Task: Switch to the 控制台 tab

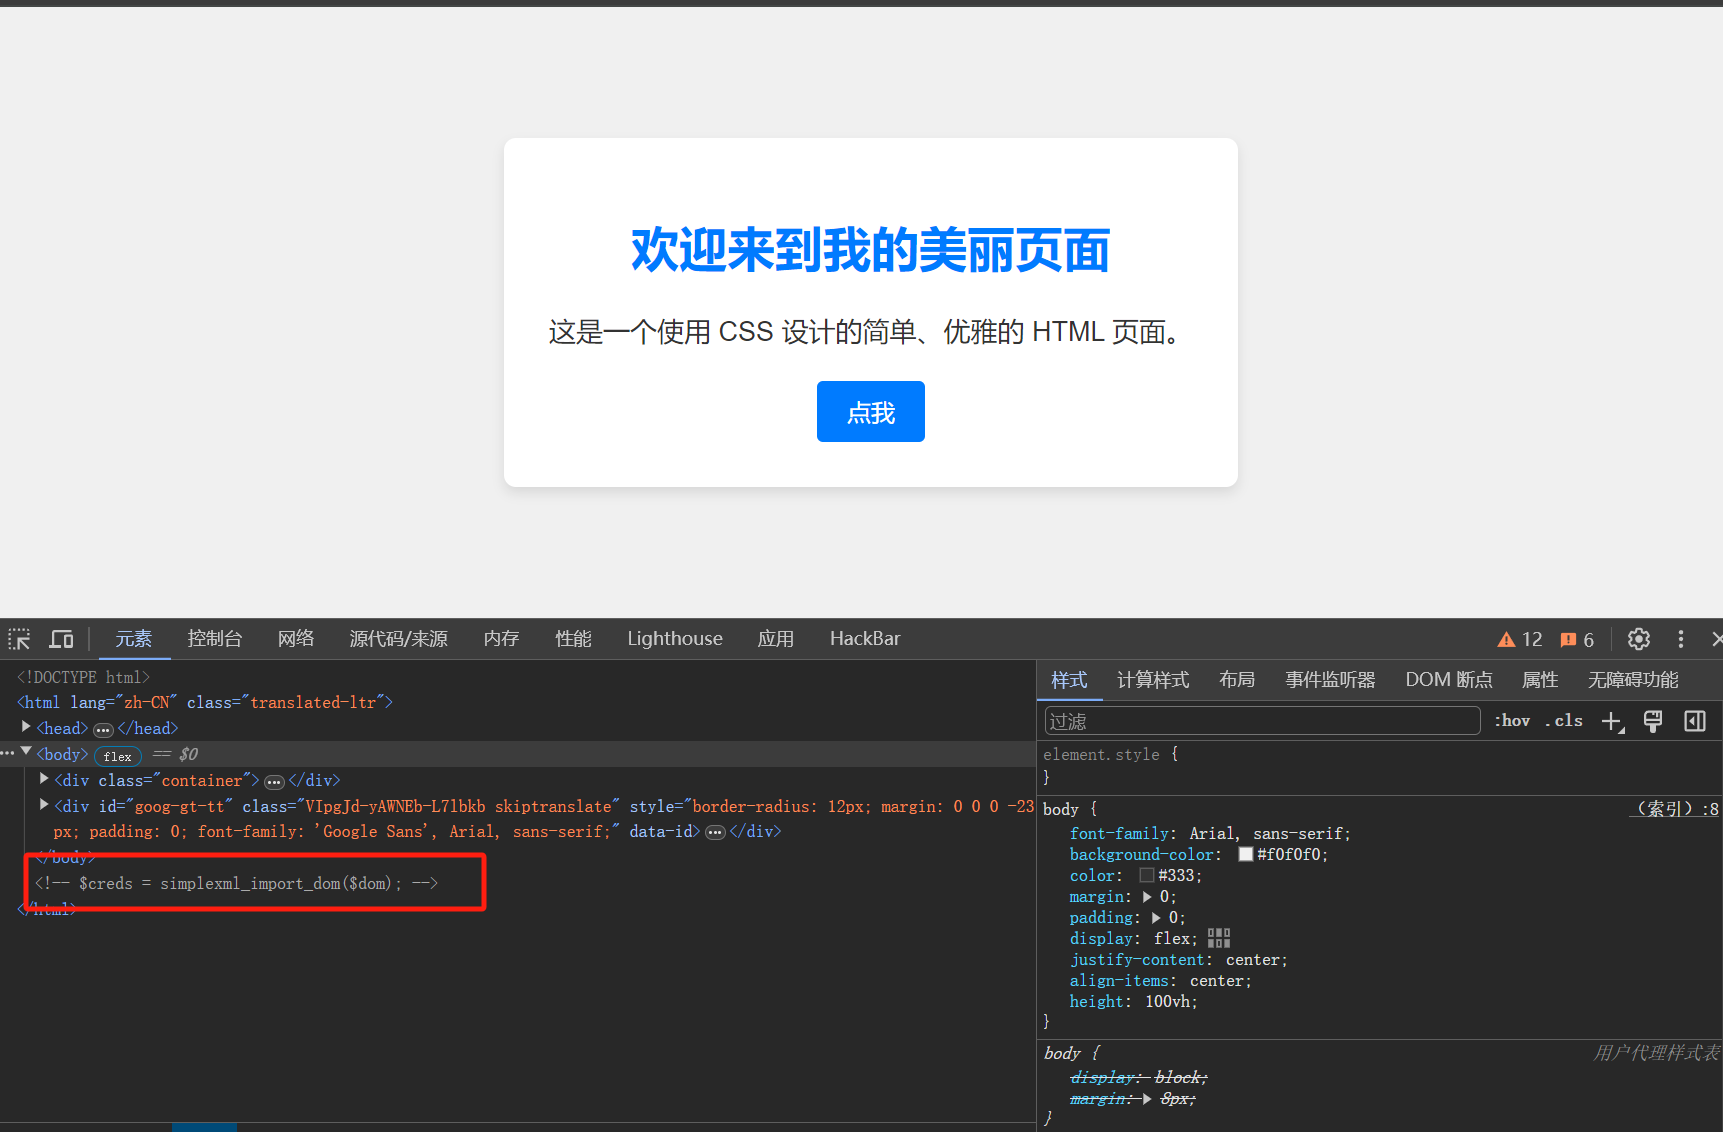Action: coord(215,638)
